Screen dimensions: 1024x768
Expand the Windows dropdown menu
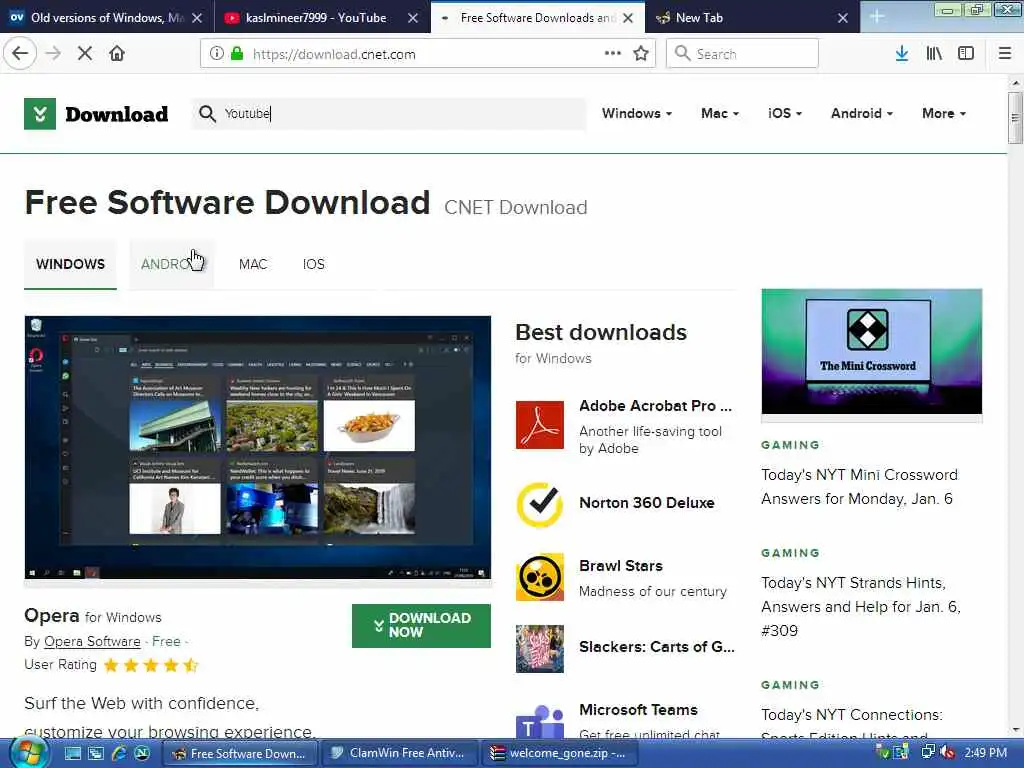[637, 113]
